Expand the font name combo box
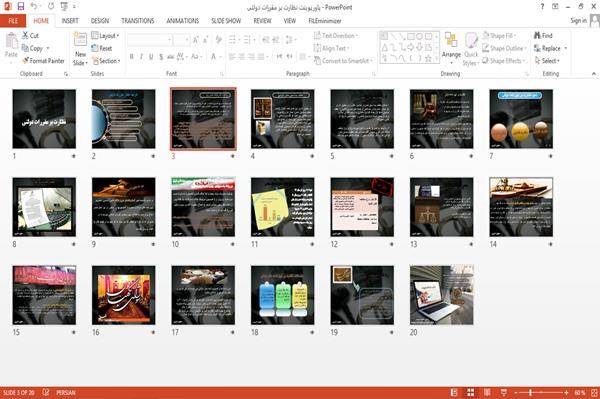The height and width of the screenshot is (399, 600). (169, 40)
